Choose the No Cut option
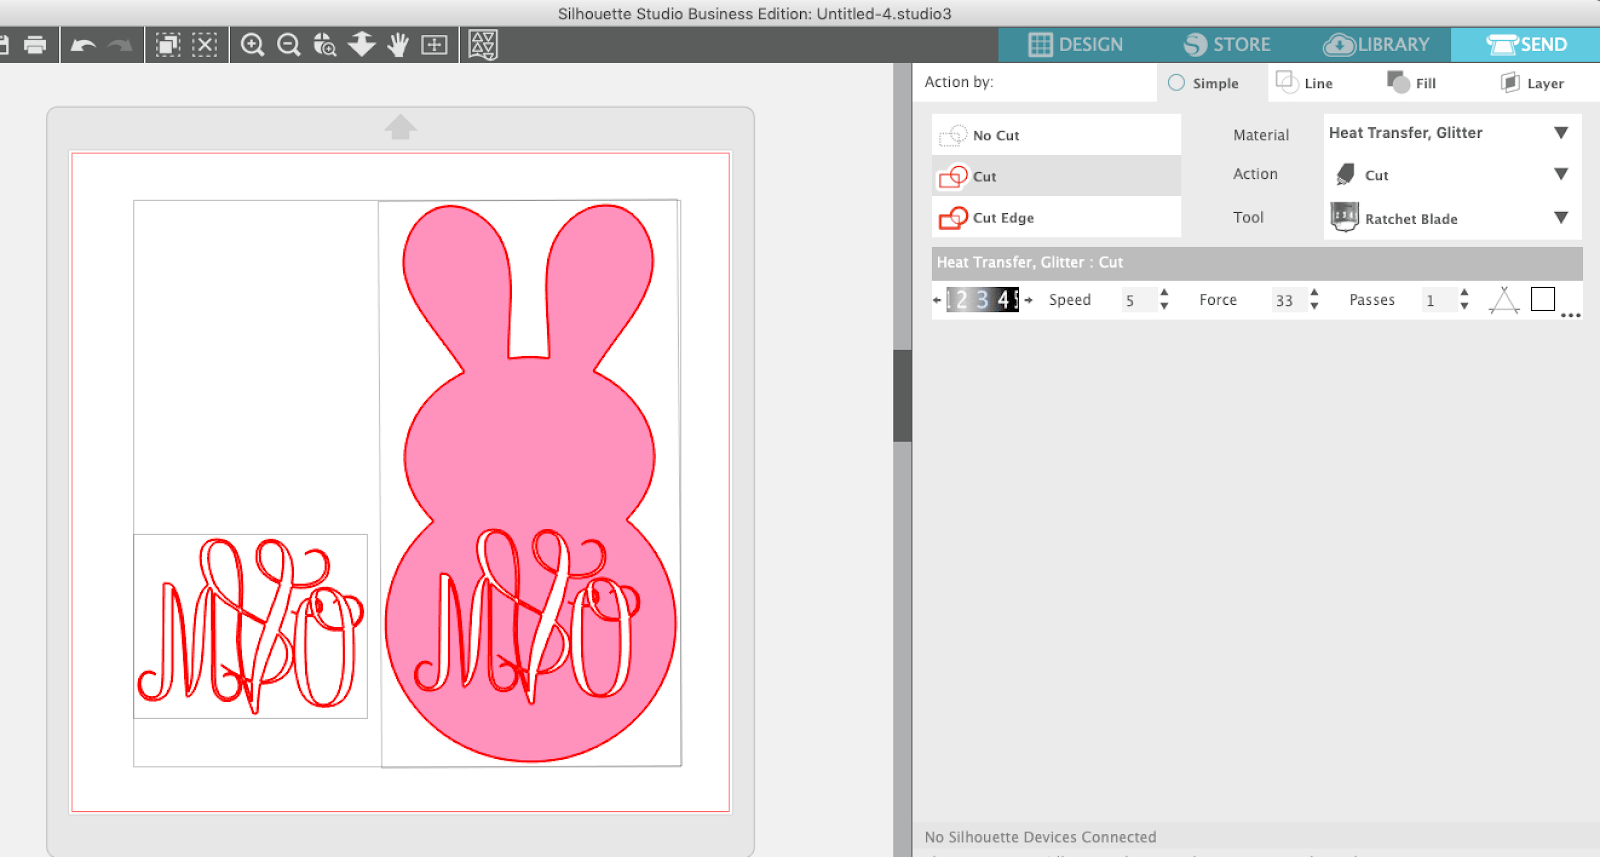The image size is (1600, 857). pos(1056,135)
